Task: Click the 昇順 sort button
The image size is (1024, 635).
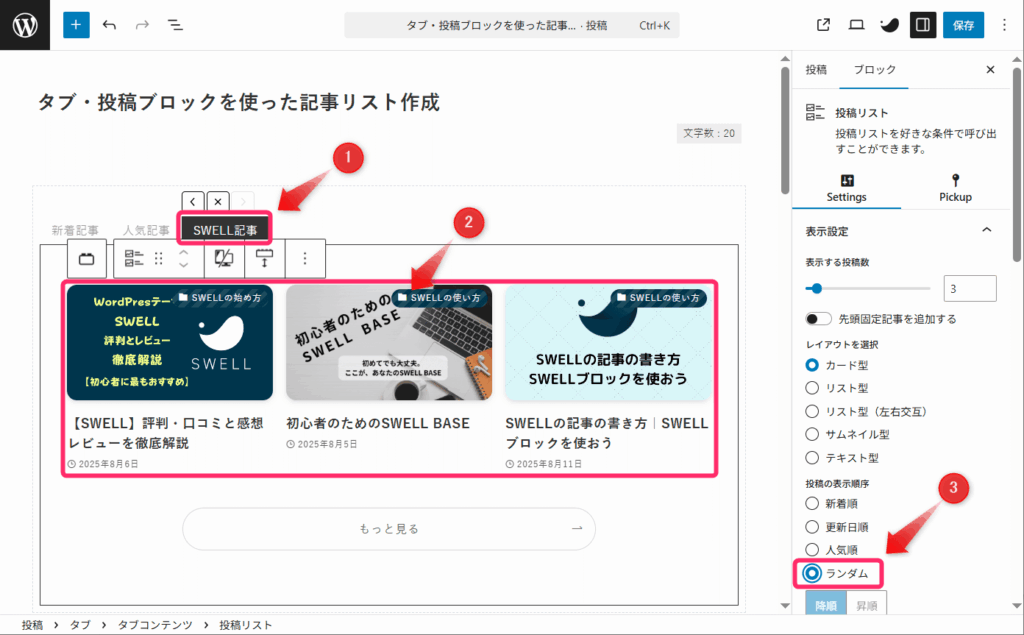Action: coord(867,604)
